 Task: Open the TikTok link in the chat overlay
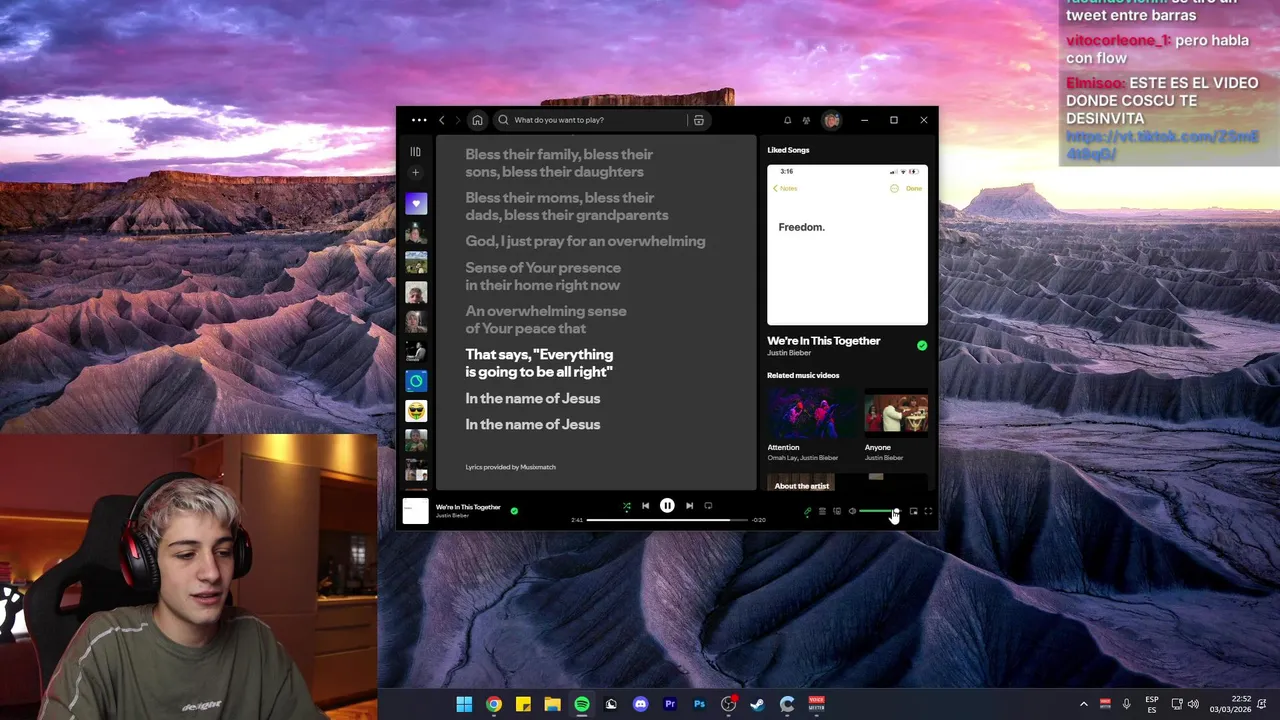(x=1162, y=146)
